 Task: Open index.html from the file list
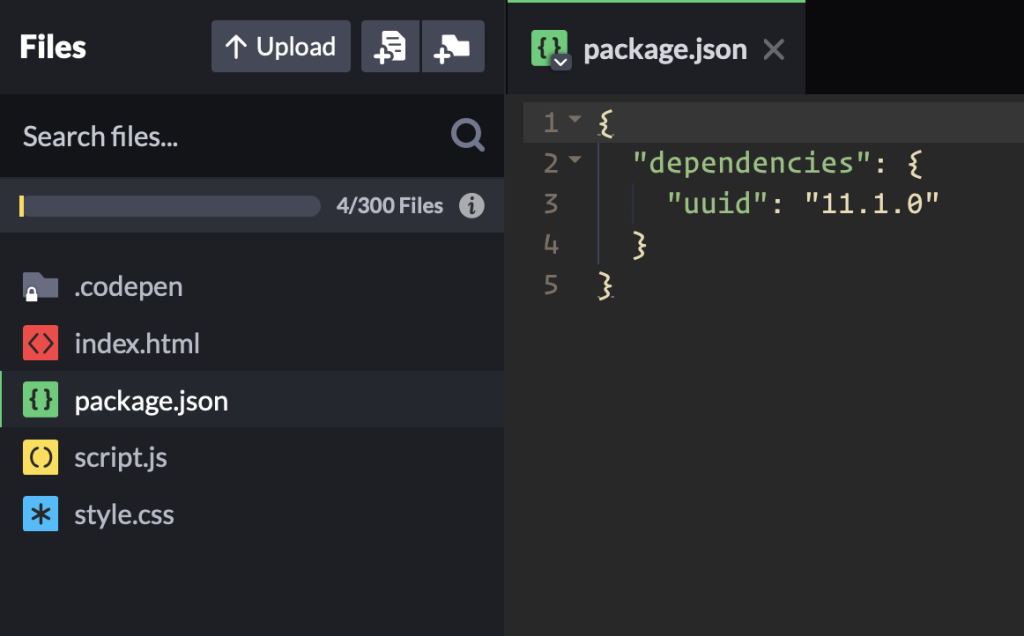pyautogui.click(x=136, y=344)
